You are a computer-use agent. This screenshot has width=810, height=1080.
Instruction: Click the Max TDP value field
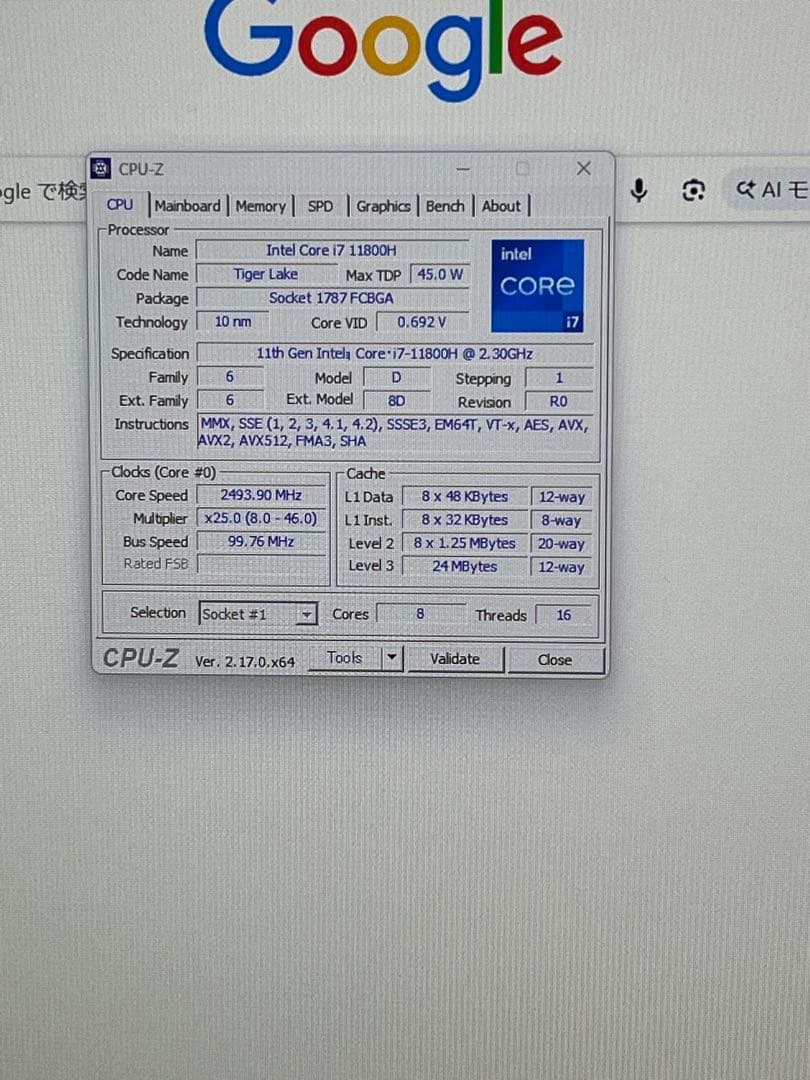click(440, 274)
